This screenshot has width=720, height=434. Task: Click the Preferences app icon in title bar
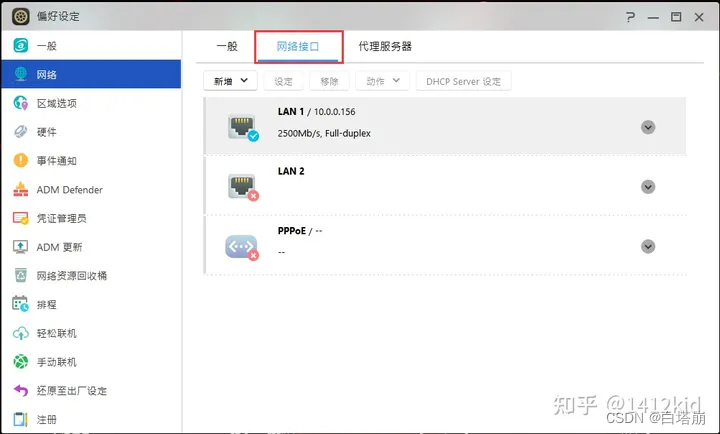[x=21, y=17]
